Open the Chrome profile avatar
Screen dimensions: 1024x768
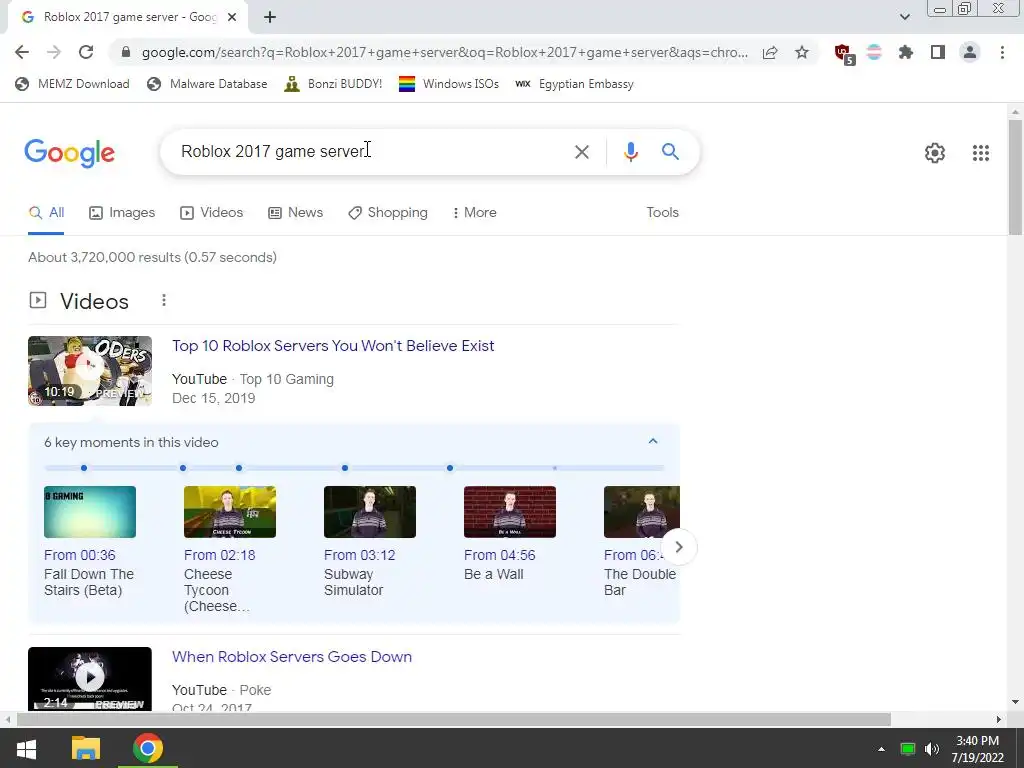point(970,52)
